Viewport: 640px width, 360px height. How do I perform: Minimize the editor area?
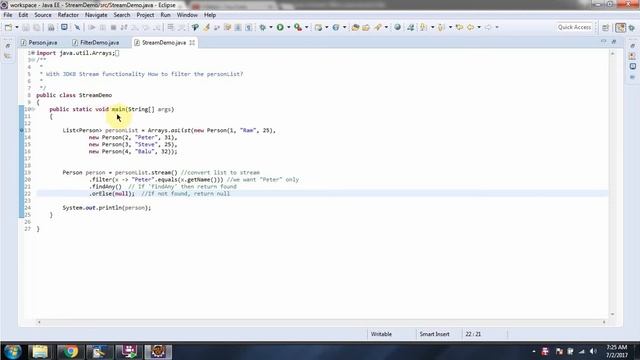click(603, 42)
